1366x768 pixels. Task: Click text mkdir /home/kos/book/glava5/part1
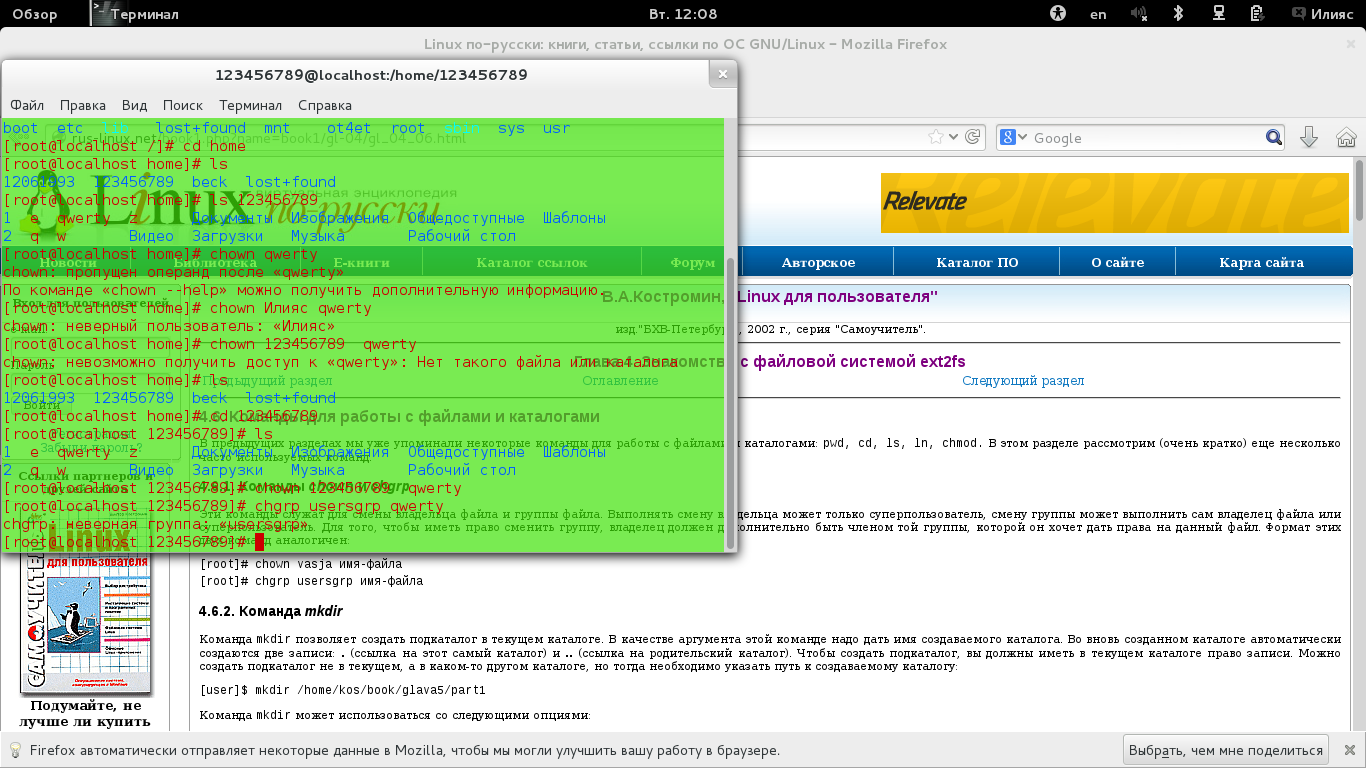342,690
